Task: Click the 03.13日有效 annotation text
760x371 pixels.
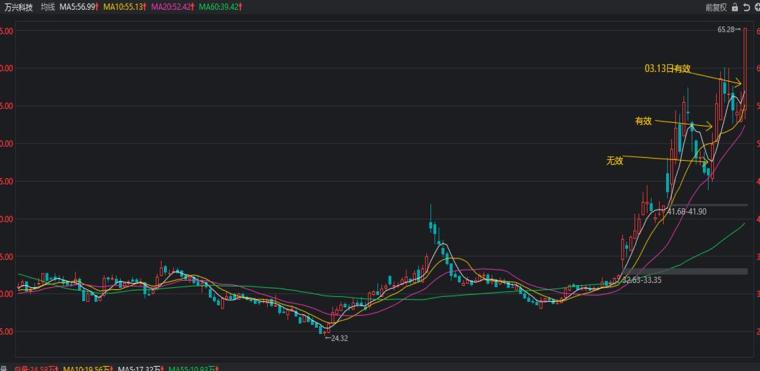Action: pos(667,69)
